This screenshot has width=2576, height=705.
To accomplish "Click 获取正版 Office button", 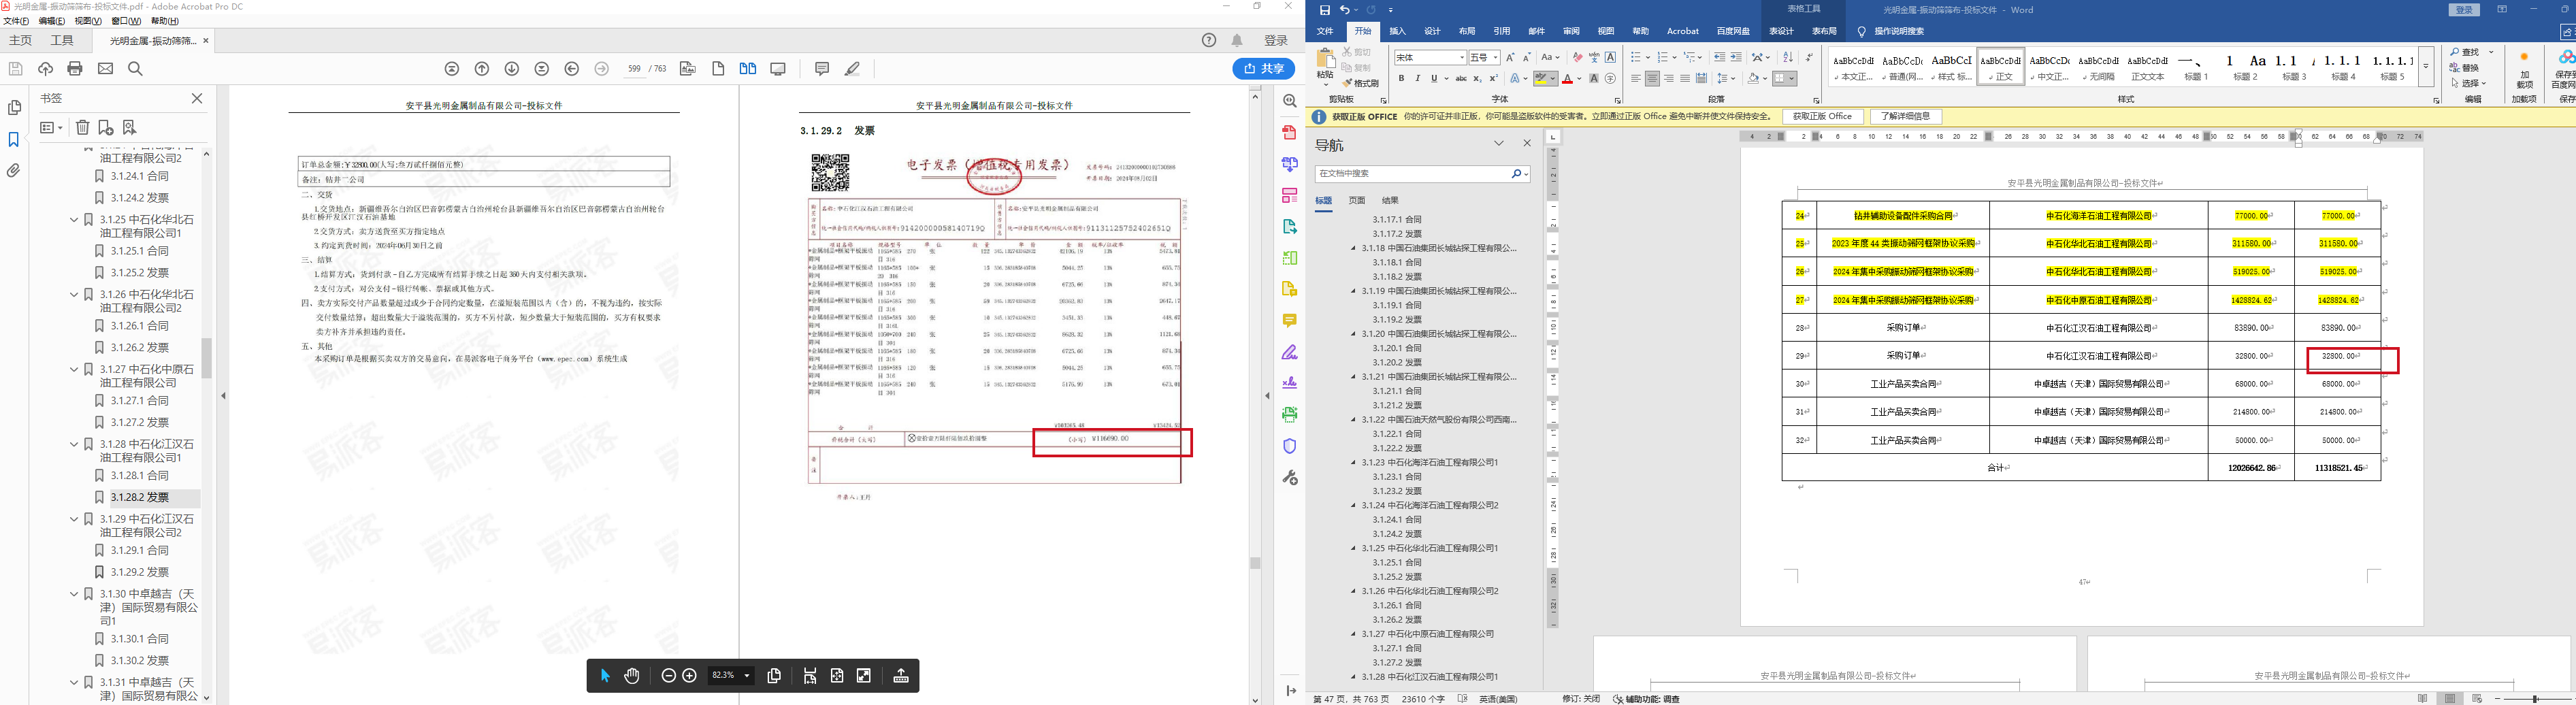I will coord(1822,117).
